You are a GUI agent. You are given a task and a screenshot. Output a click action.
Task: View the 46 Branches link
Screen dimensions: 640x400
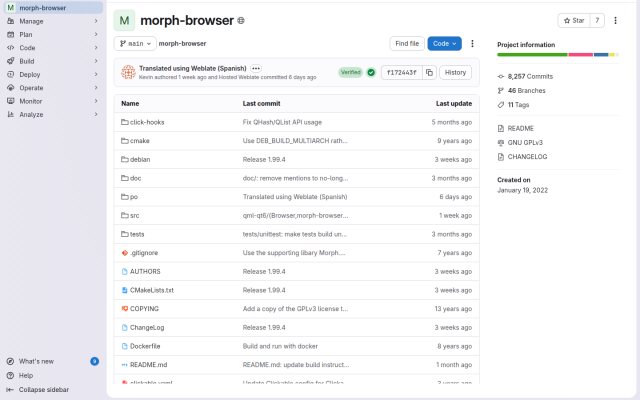[x=526, y=91]
